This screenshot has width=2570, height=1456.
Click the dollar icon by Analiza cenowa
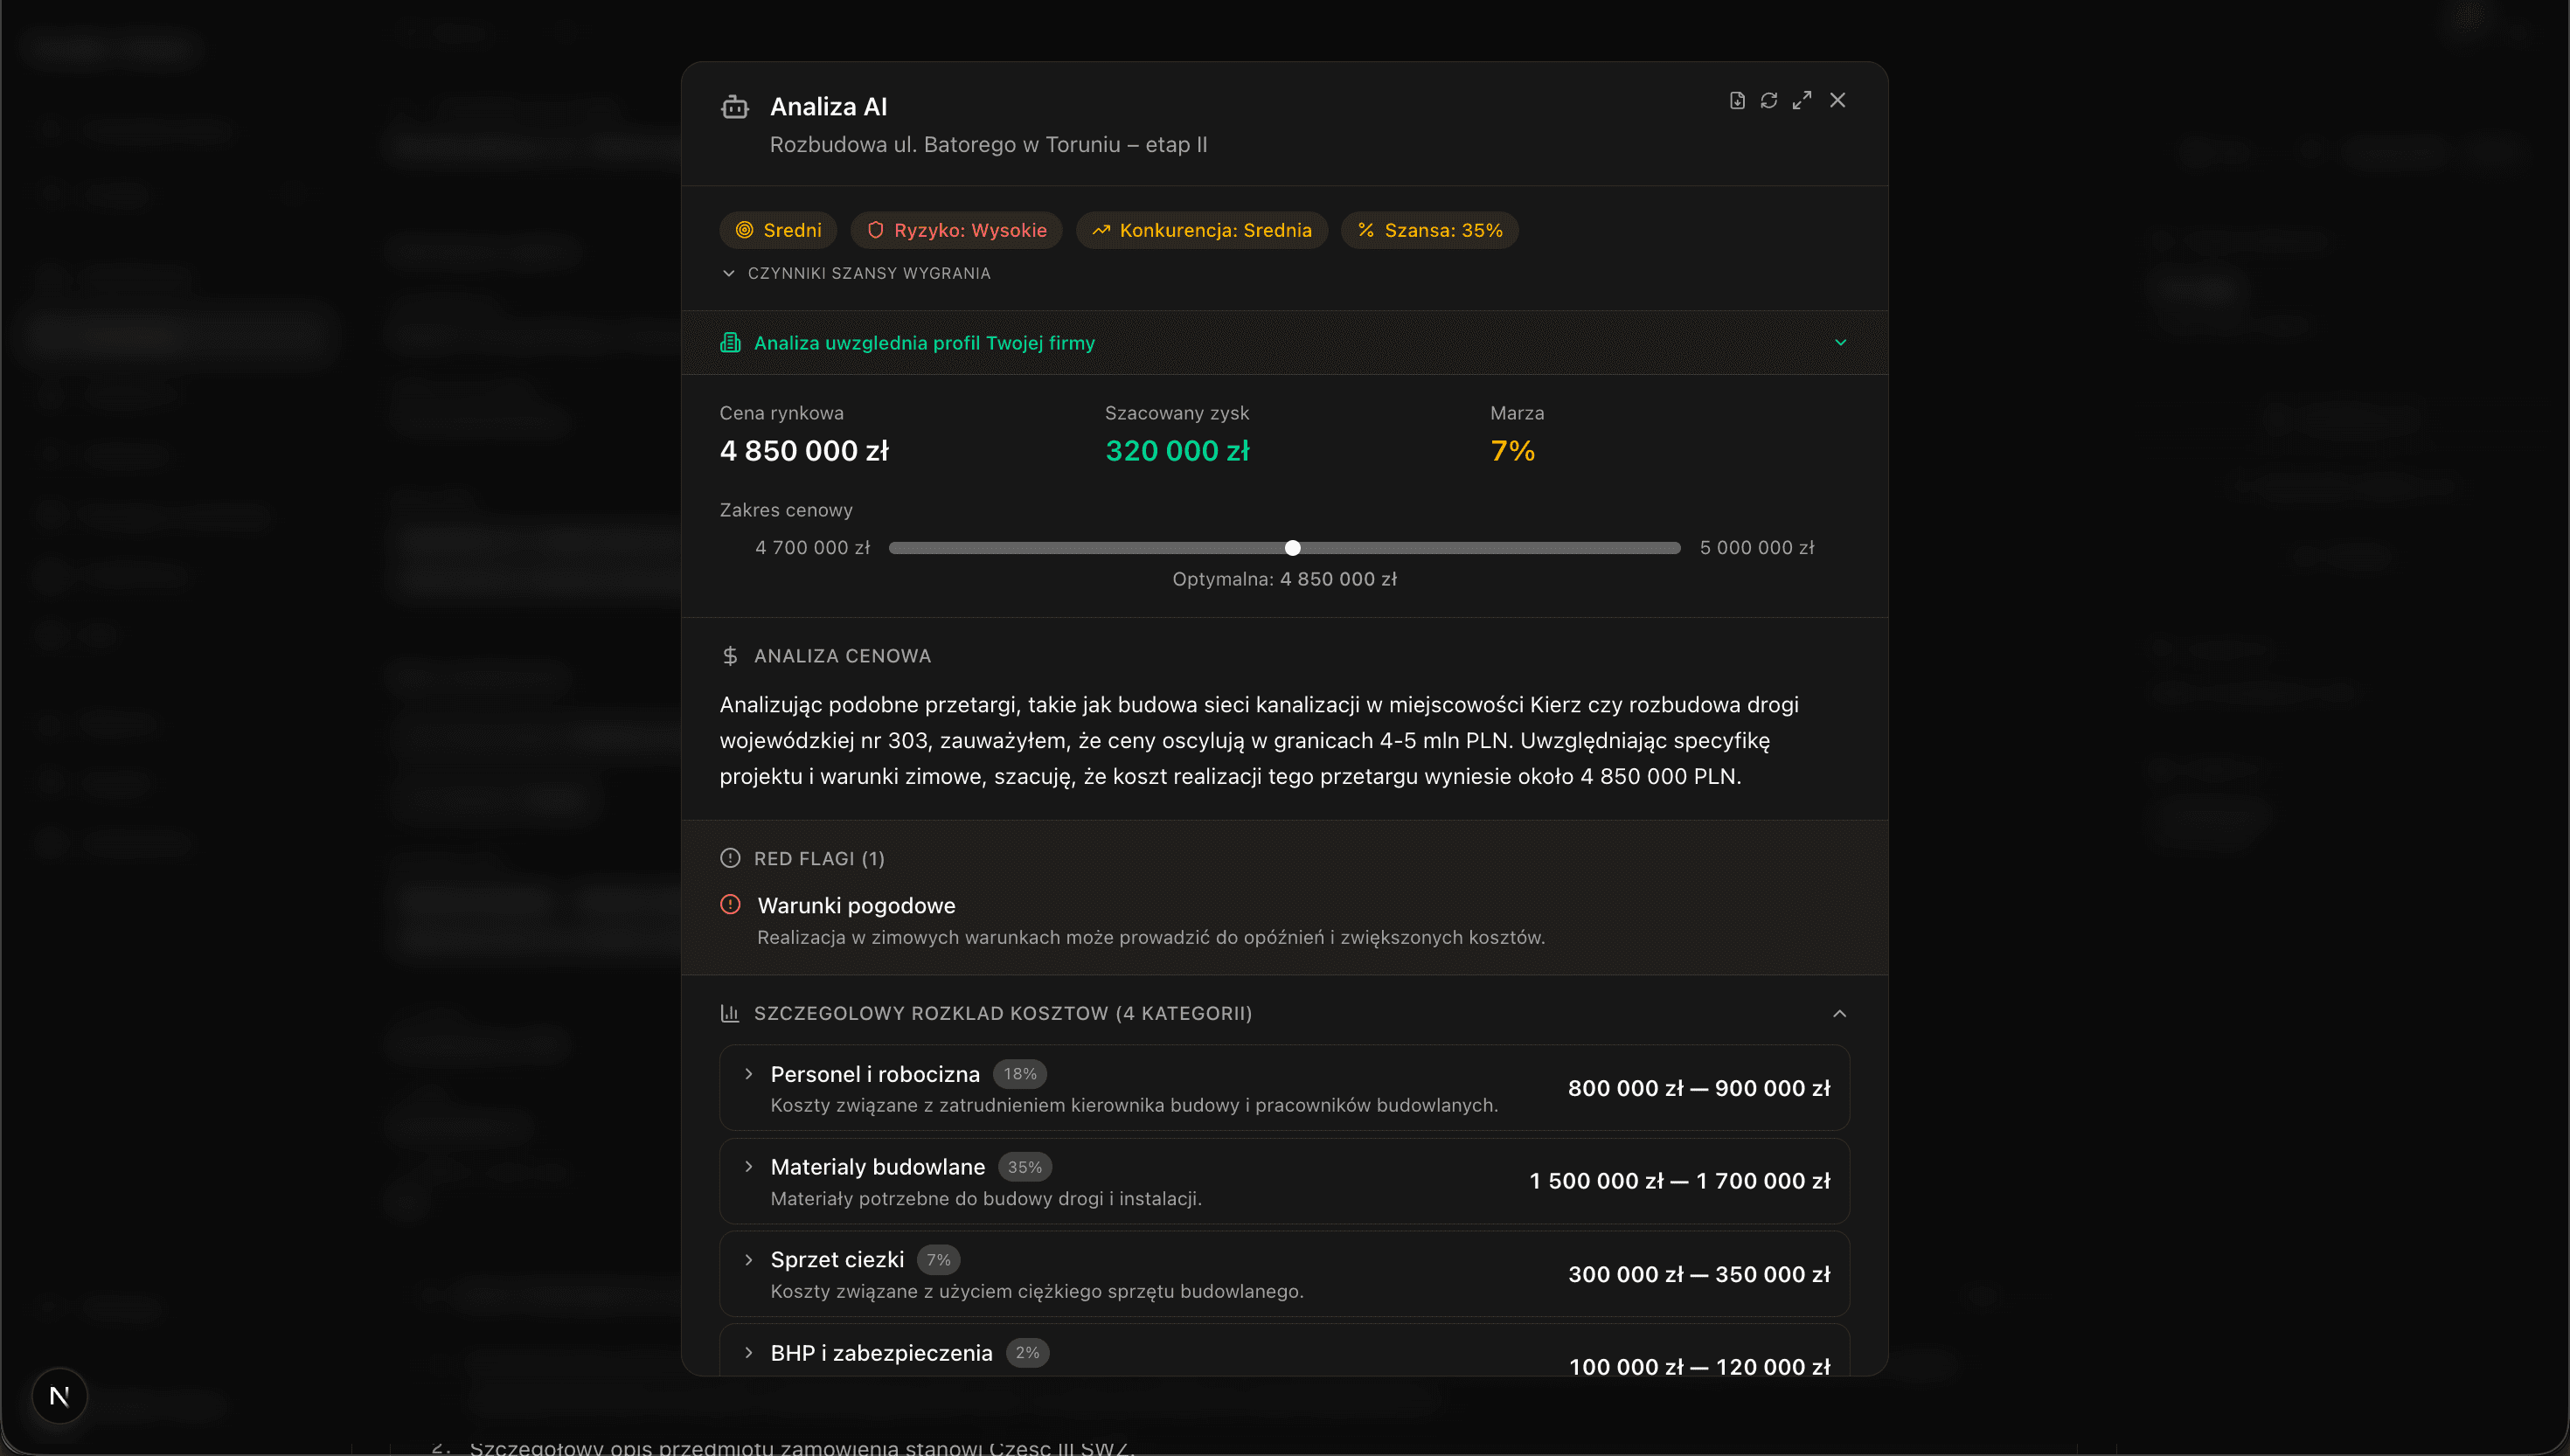[x=730, y=656]
